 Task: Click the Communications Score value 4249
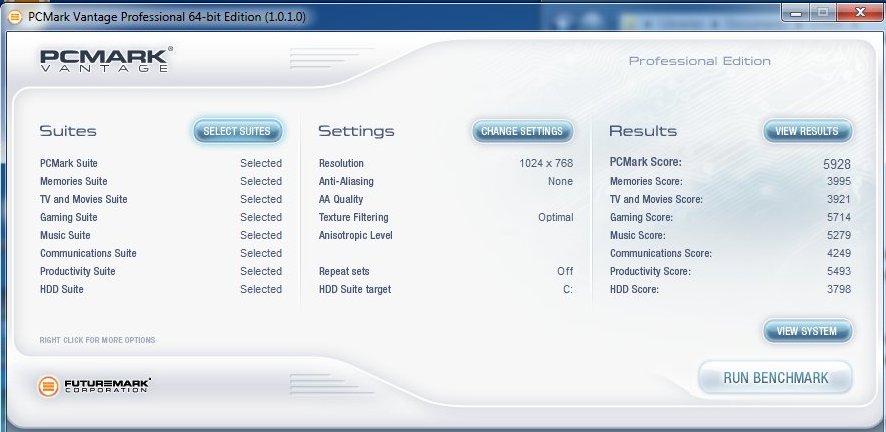(839, 254)
